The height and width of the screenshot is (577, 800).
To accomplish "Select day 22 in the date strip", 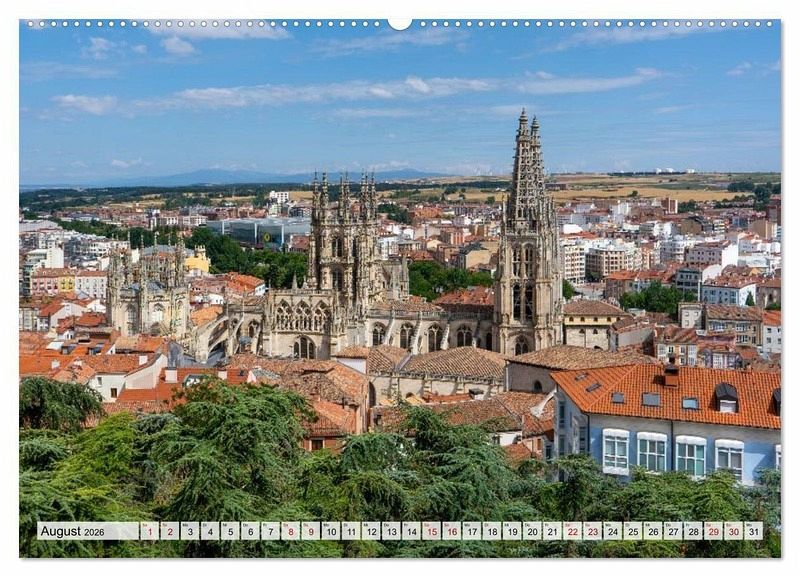I will coord(572,531).
